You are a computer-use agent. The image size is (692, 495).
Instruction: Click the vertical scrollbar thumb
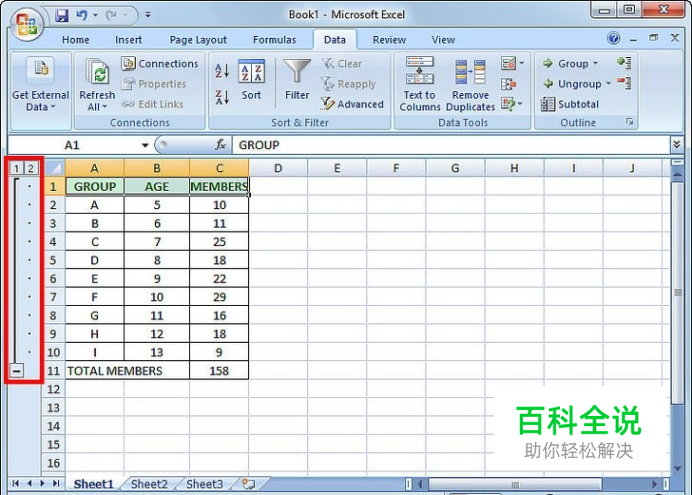pos(677,293)
